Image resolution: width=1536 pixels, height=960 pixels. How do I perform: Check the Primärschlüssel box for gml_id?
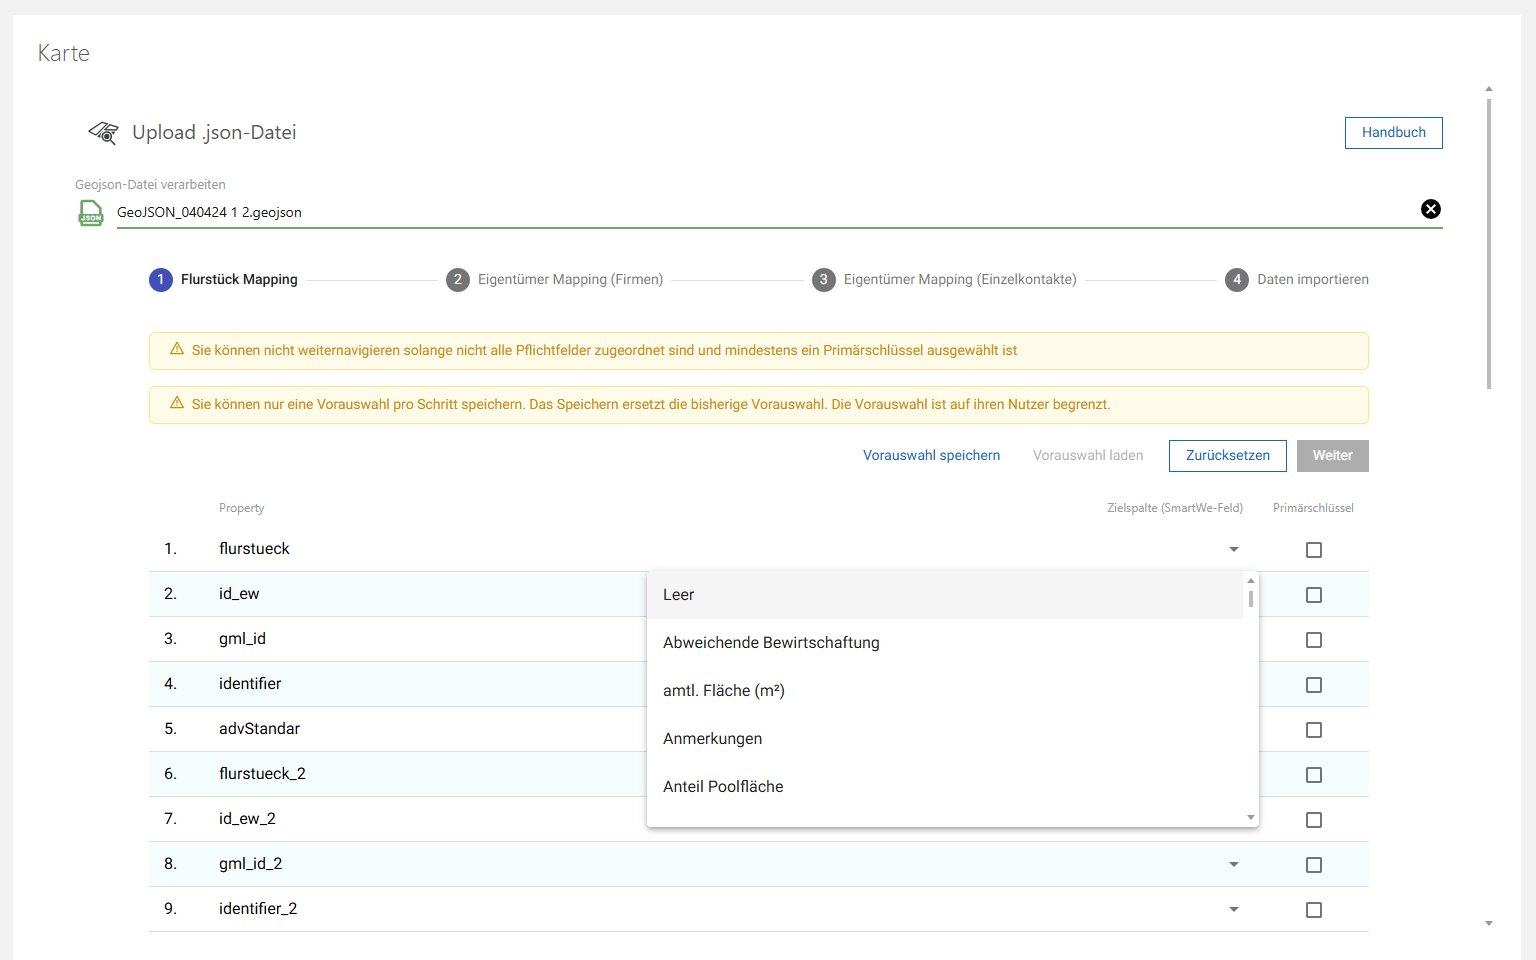coord(1314,639)
